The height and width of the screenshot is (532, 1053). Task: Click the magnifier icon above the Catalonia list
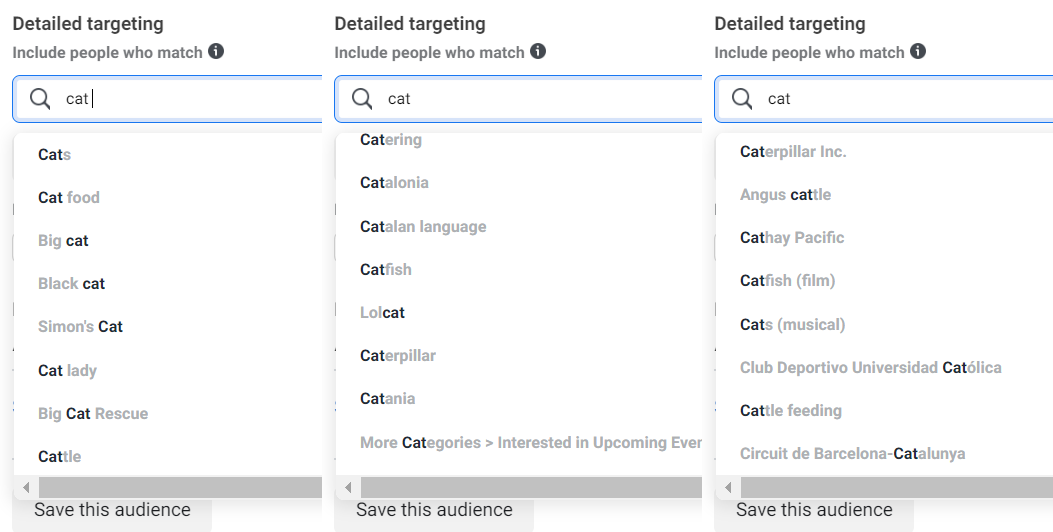[362, 99]
